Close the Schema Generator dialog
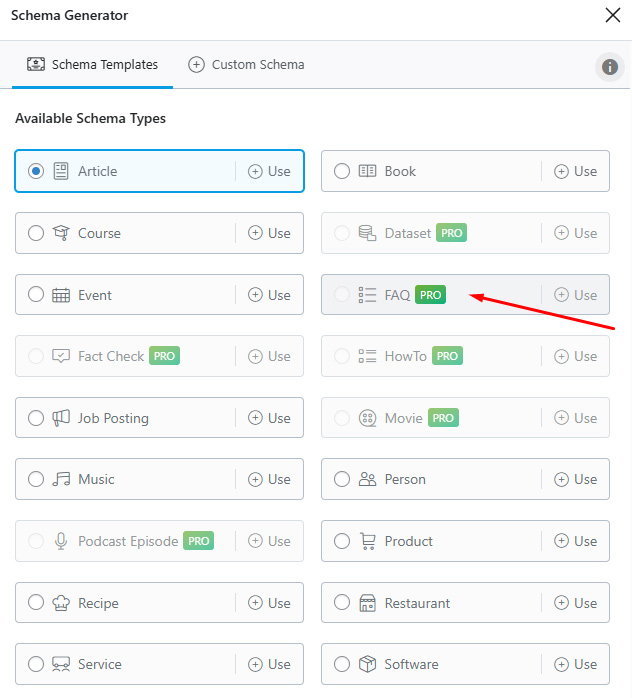This screenshot has width=632, height=698. pyautogui.click(x=611, y=15)
